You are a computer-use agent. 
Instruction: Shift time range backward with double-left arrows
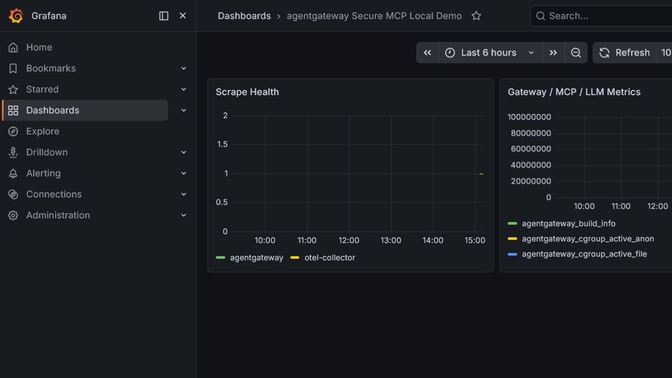(x=427, y=53)
